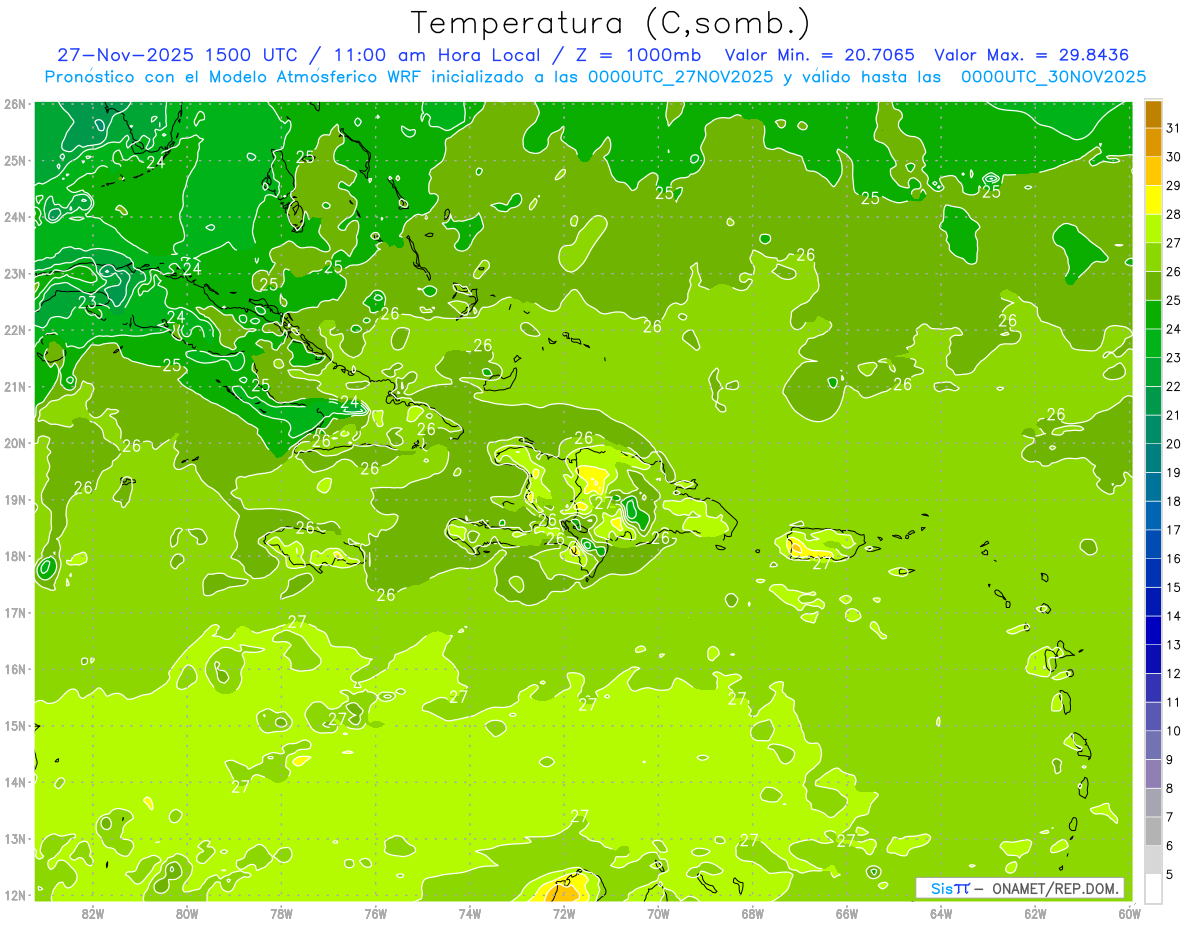
Task: Select the '0000UTC_30NOV2025' valid-until time
Action: (1054, 77)
